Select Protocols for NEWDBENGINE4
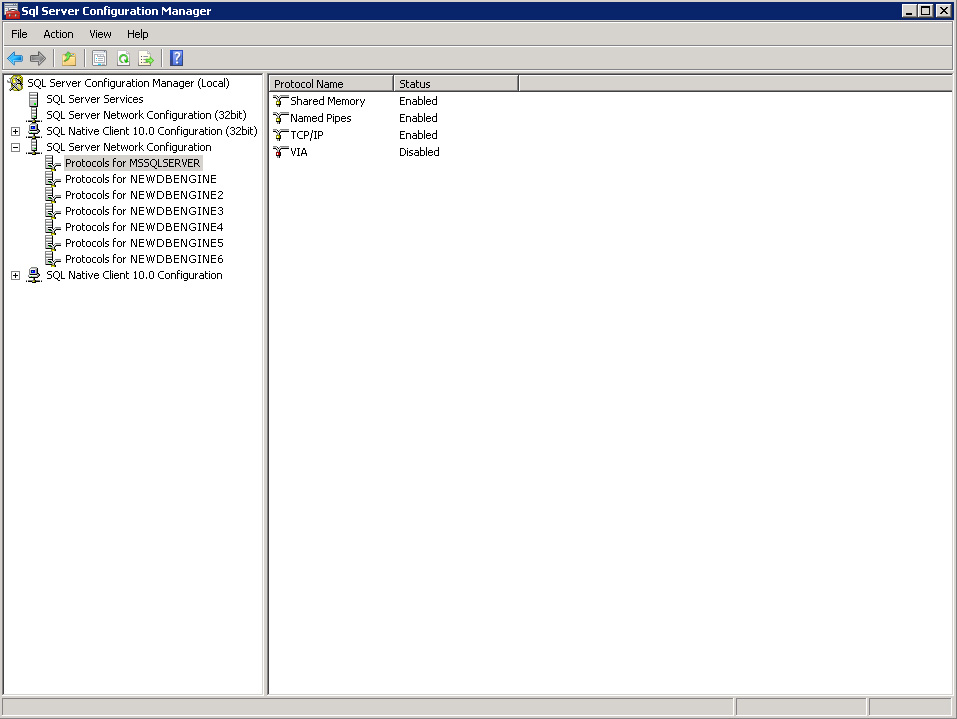This screenshot has width=957, height=719. [144, 227]
